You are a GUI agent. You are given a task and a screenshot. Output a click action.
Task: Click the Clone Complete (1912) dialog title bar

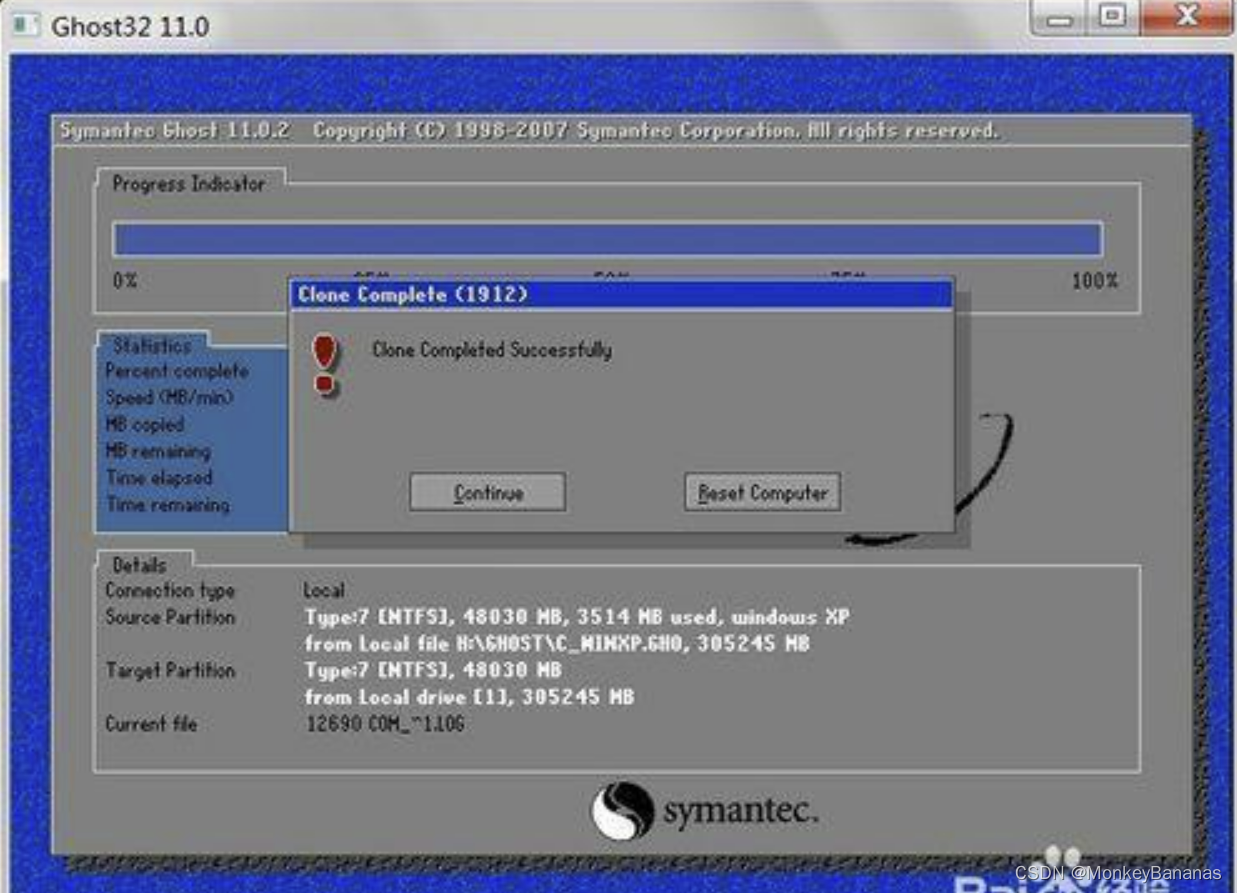[621, 294]
